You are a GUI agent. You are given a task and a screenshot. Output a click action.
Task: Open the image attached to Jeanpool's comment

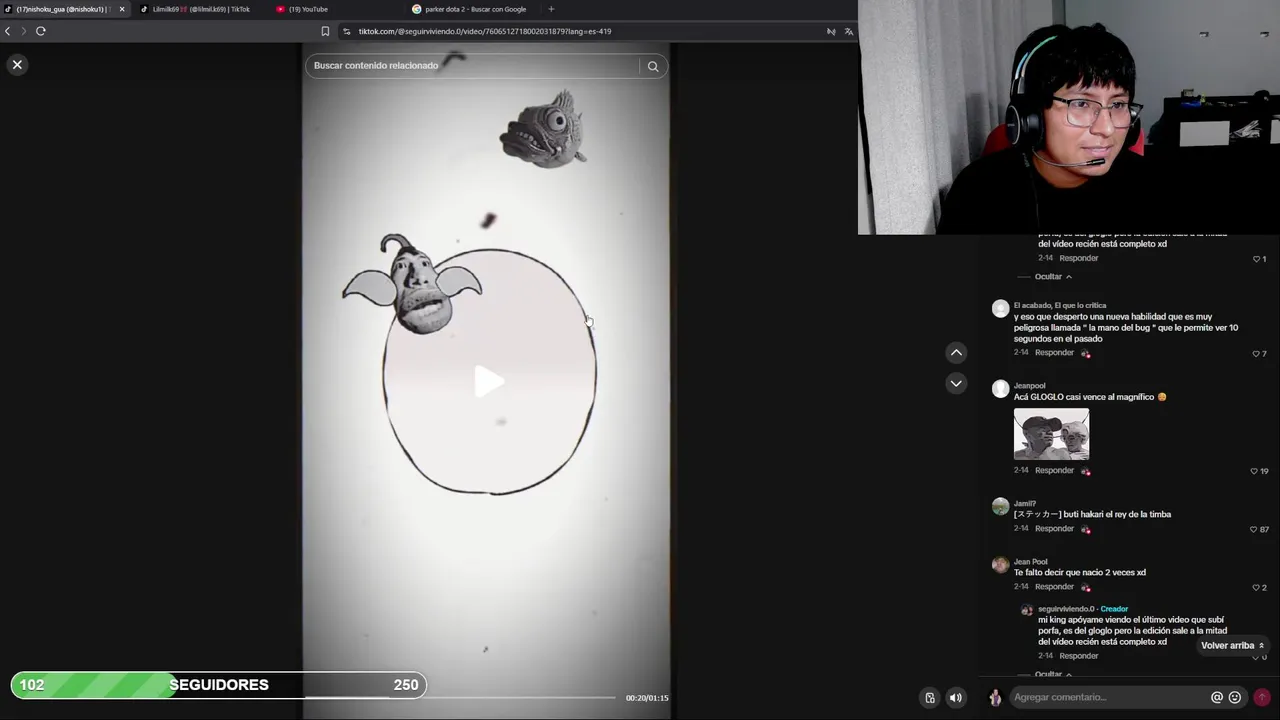click(x=1051, y=434)
